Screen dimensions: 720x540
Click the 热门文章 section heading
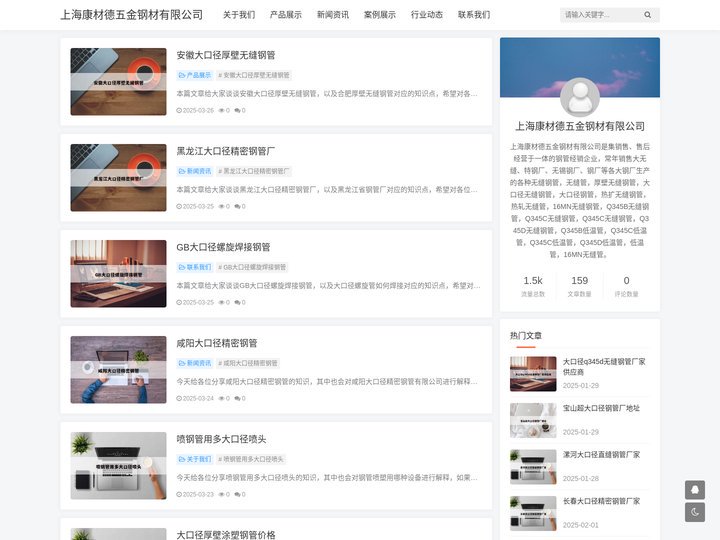(526, 336)
